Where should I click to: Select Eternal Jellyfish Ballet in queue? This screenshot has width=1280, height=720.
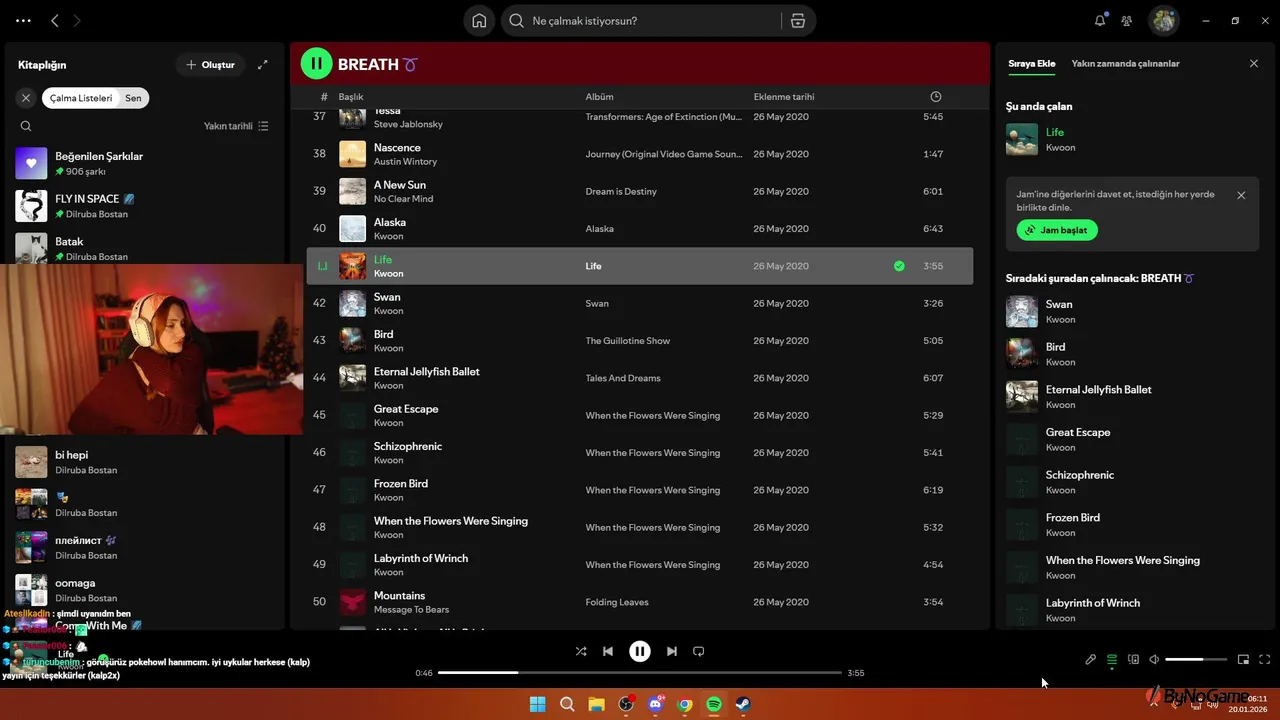click(x=1130, y=397)
